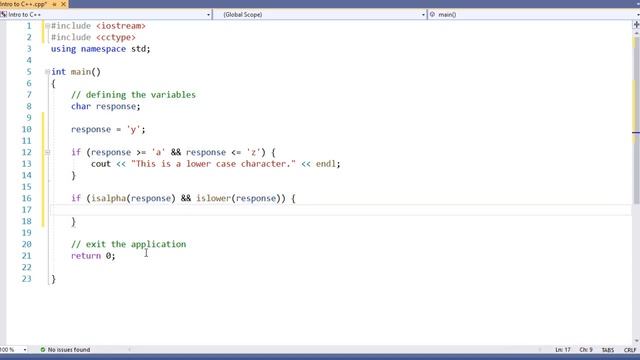This screenshot has height=360, width=640.
Task: Open the main() member dropdown
Action: coord(638,15)
